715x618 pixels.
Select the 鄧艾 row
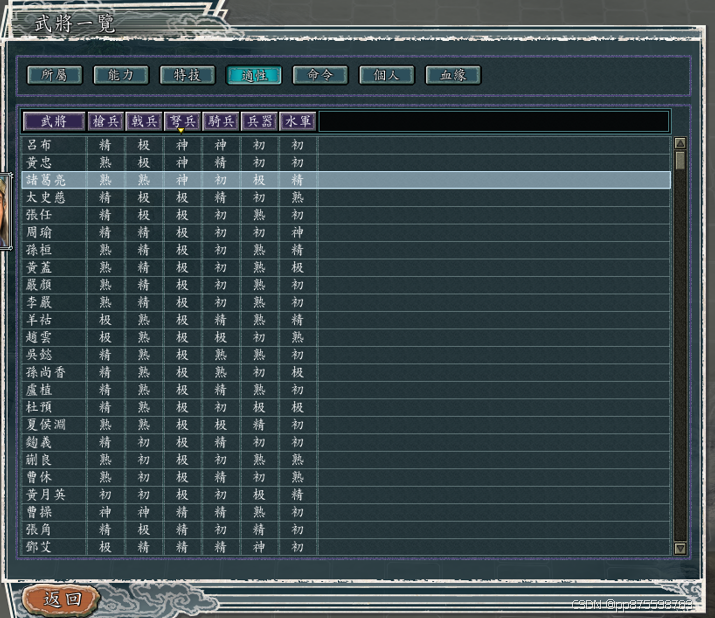pyautogui.click(x=346, y=547)
